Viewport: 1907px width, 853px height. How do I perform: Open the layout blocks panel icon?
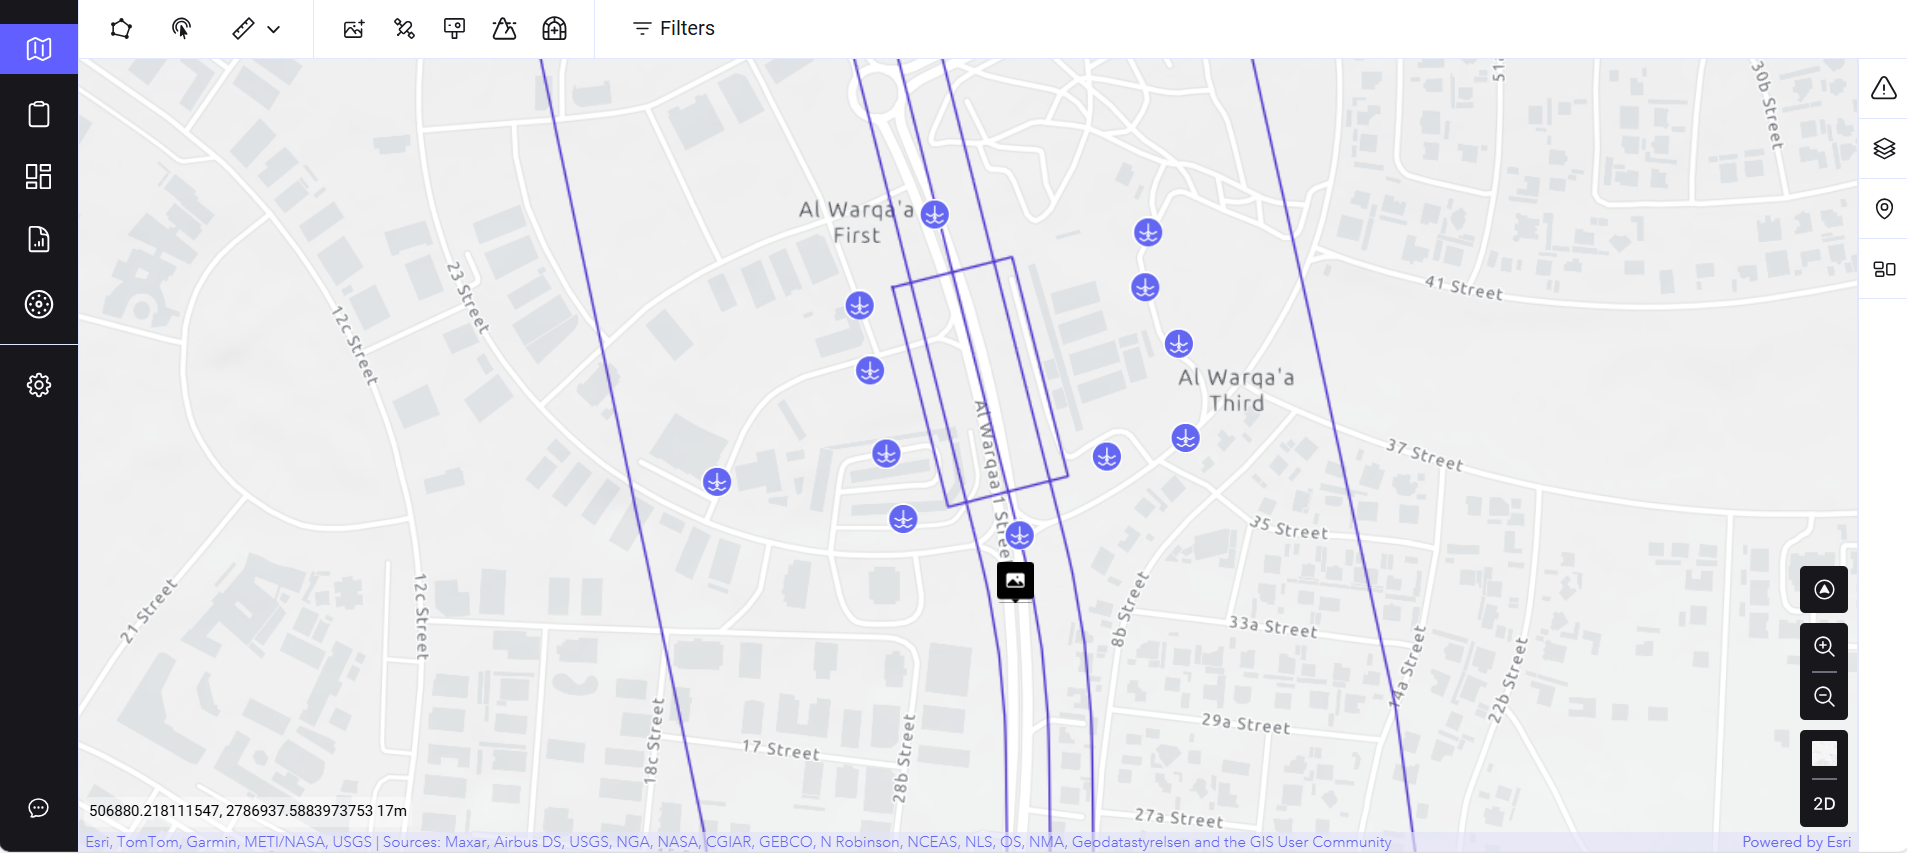click(1884, 269)
